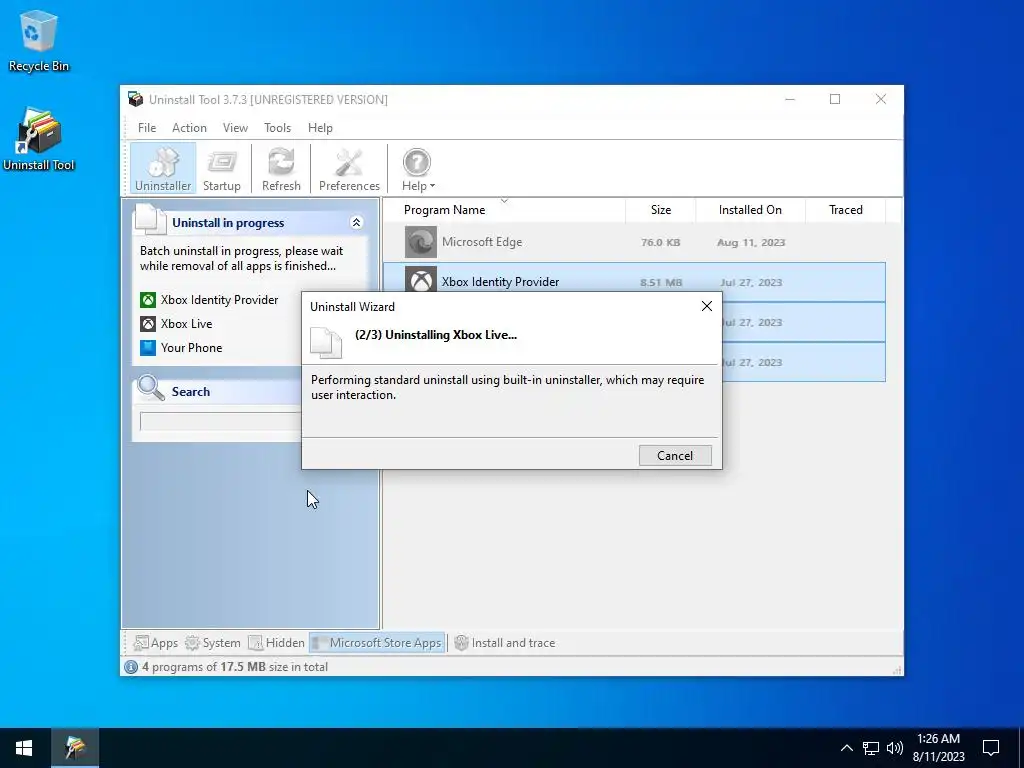Minimize the Uninstall Tool window
Viewport: 1024px width, 768px height.
pos(790,99)
